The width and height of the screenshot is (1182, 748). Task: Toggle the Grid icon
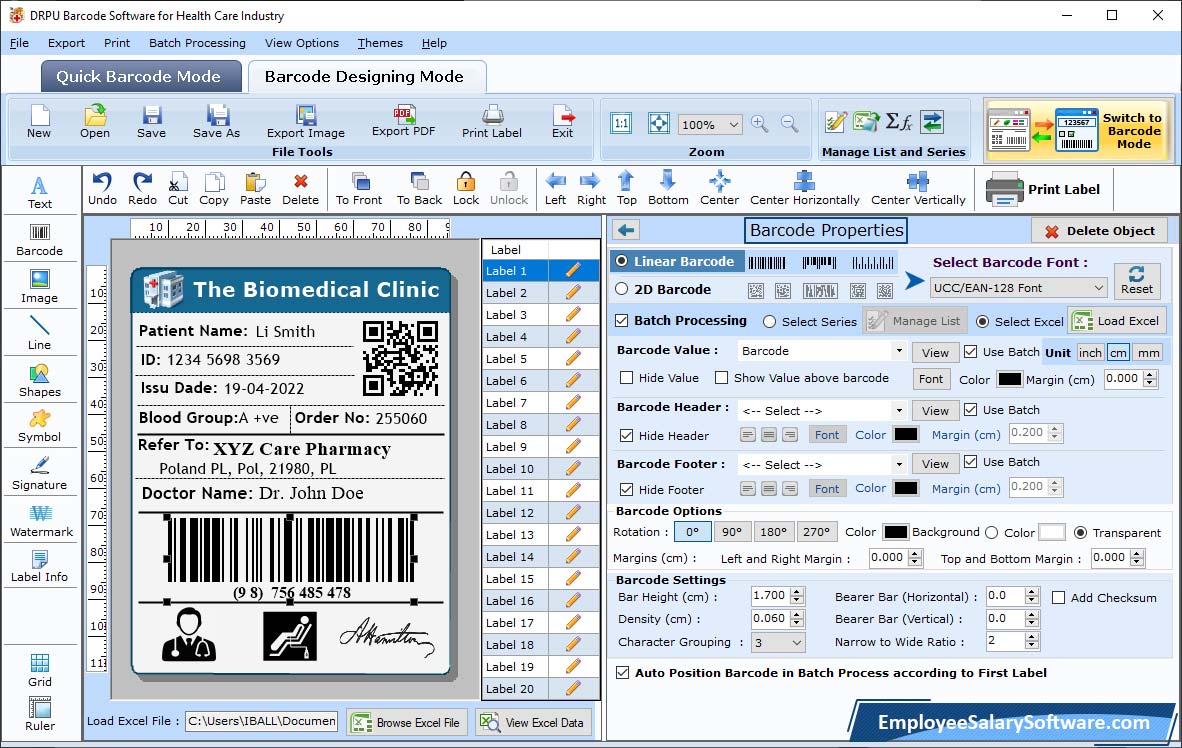tap(40, 670)
